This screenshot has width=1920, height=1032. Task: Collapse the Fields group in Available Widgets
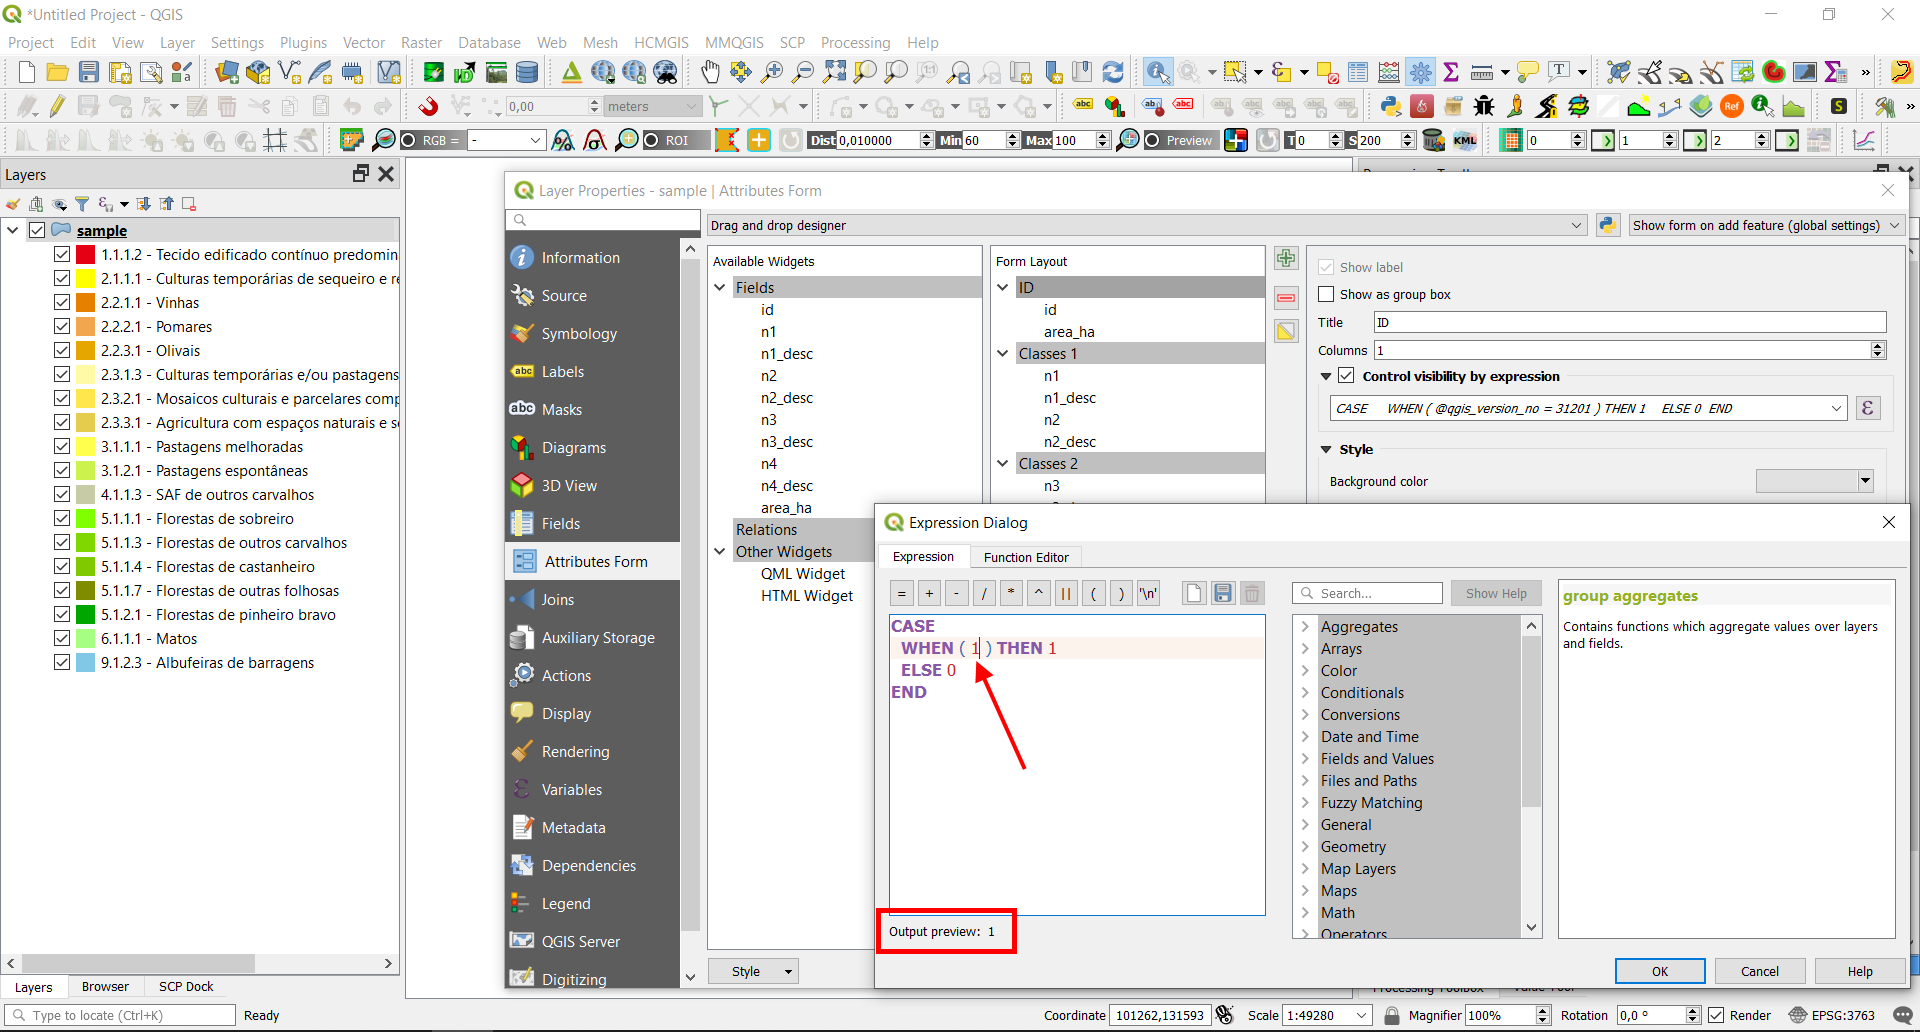click(x=721, y=287)
